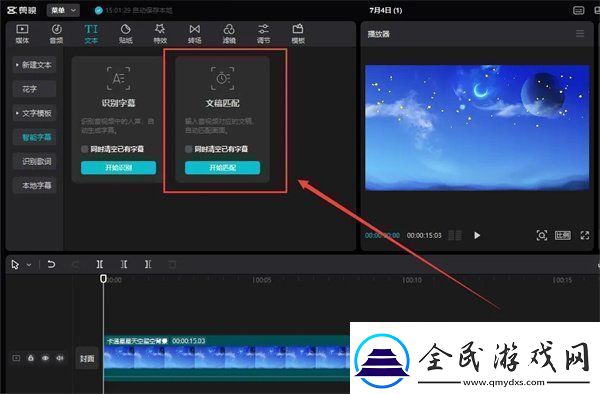Click the 文稿匹配 card icon
The image size is (600, 394).
222,78
